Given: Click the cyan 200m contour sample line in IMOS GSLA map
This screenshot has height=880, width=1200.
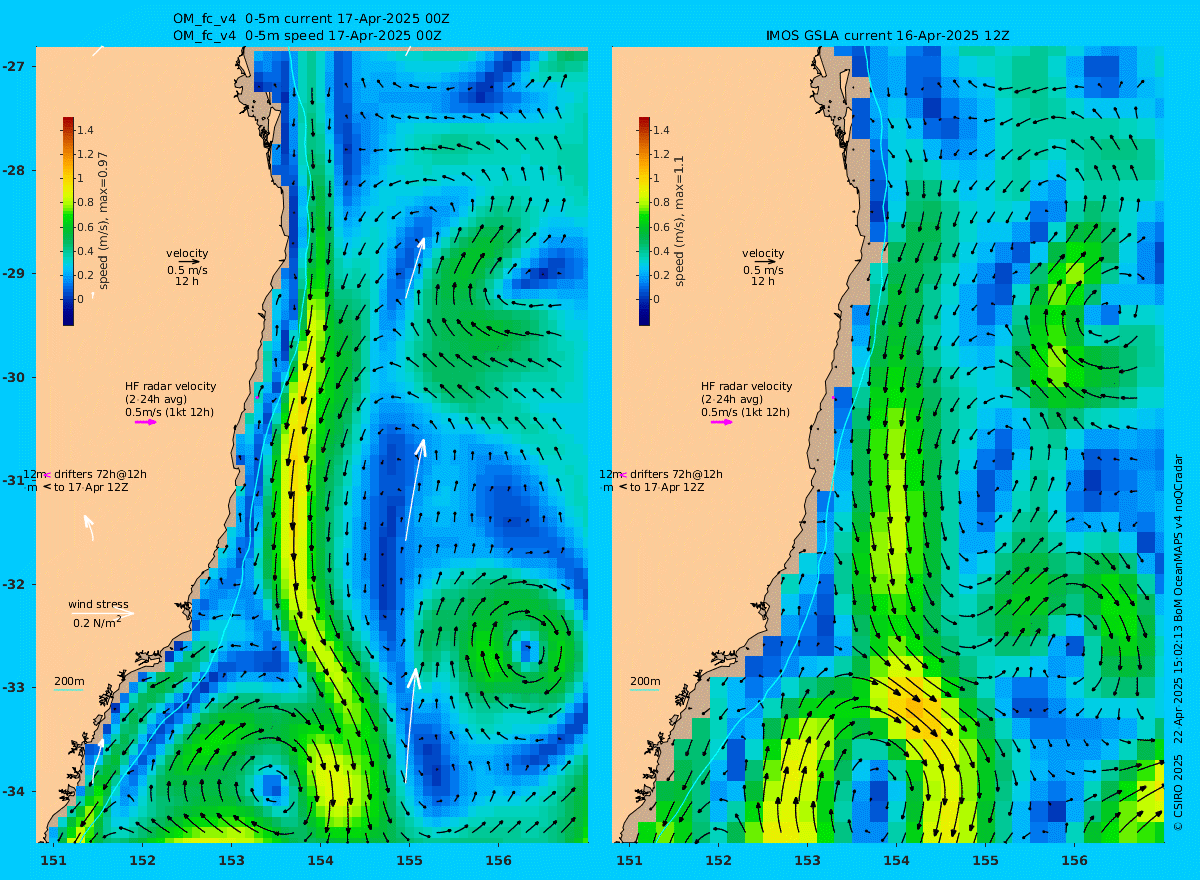Looking at the screenshot, I should coord(644,690).
